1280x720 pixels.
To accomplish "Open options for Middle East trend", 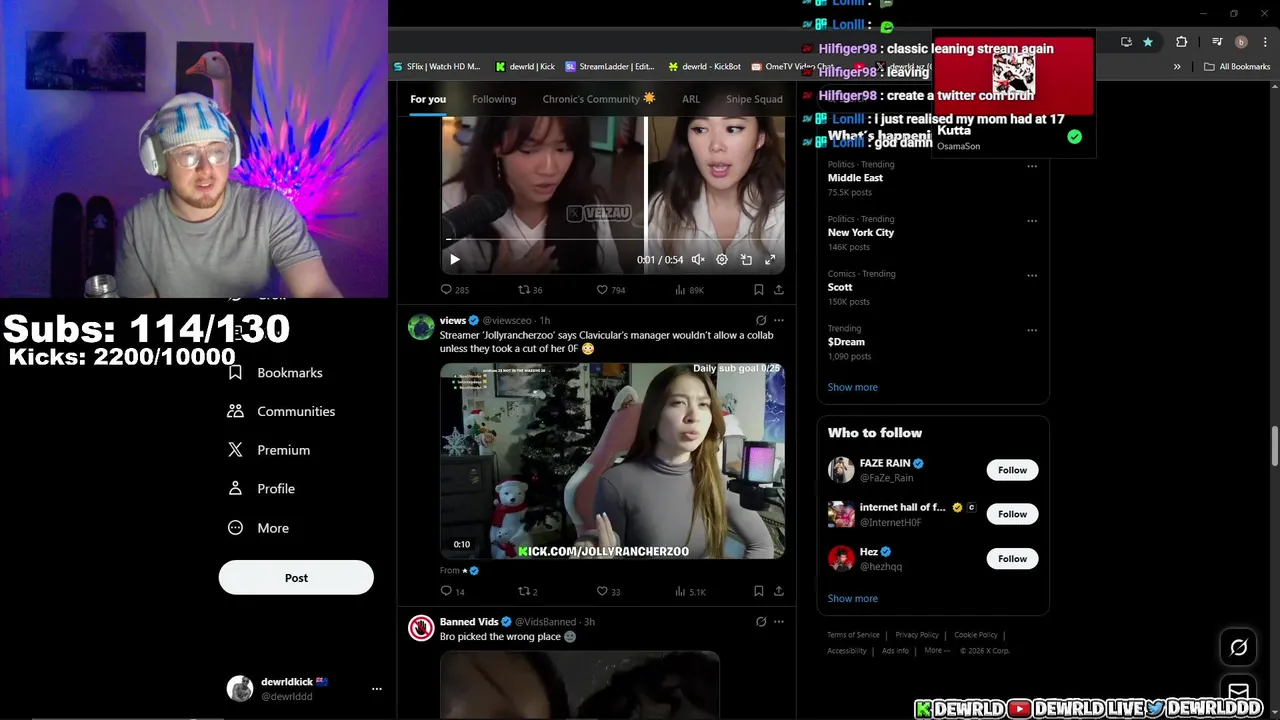I will tap(1032, 166).
